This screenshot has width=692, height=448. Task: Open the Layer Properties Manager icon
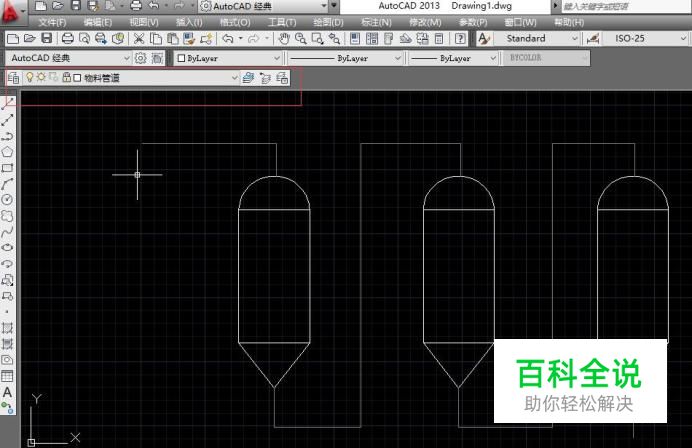click(x=13, y=78)
